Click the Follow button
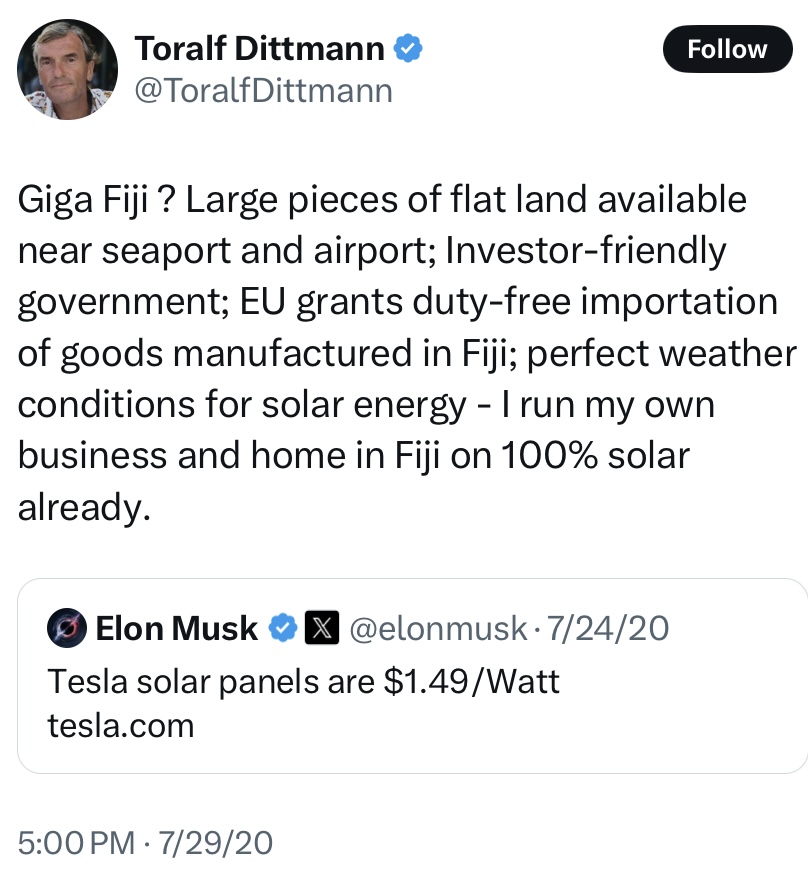This screenshot has width=808, height=873. tap(727, 49)
